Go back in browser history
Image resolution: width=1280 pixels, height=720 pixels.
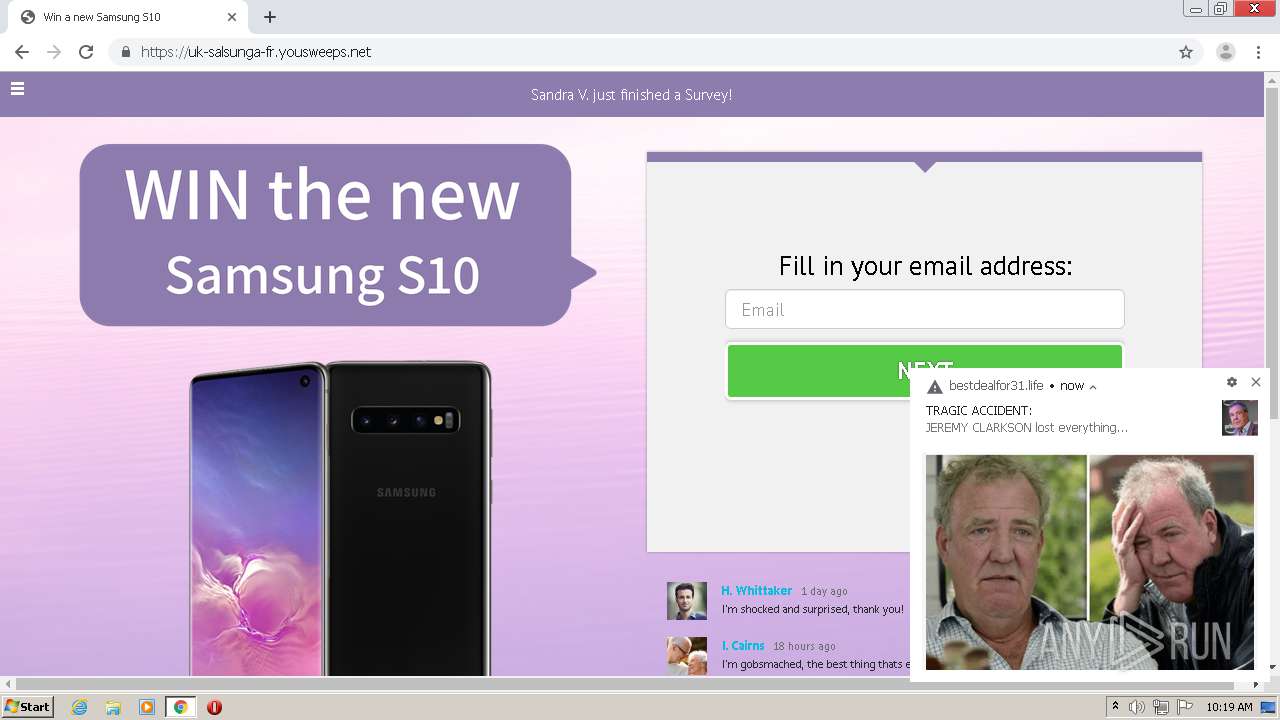22,52
